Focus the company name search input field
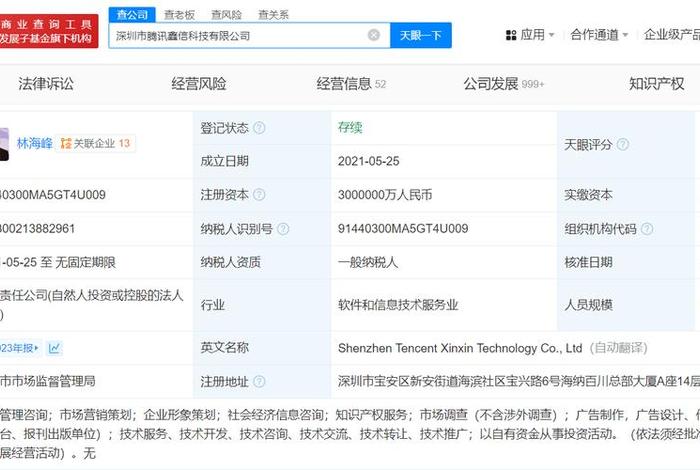Image resolution: width=700 pixels, height=470 pixels. (249, 35)
